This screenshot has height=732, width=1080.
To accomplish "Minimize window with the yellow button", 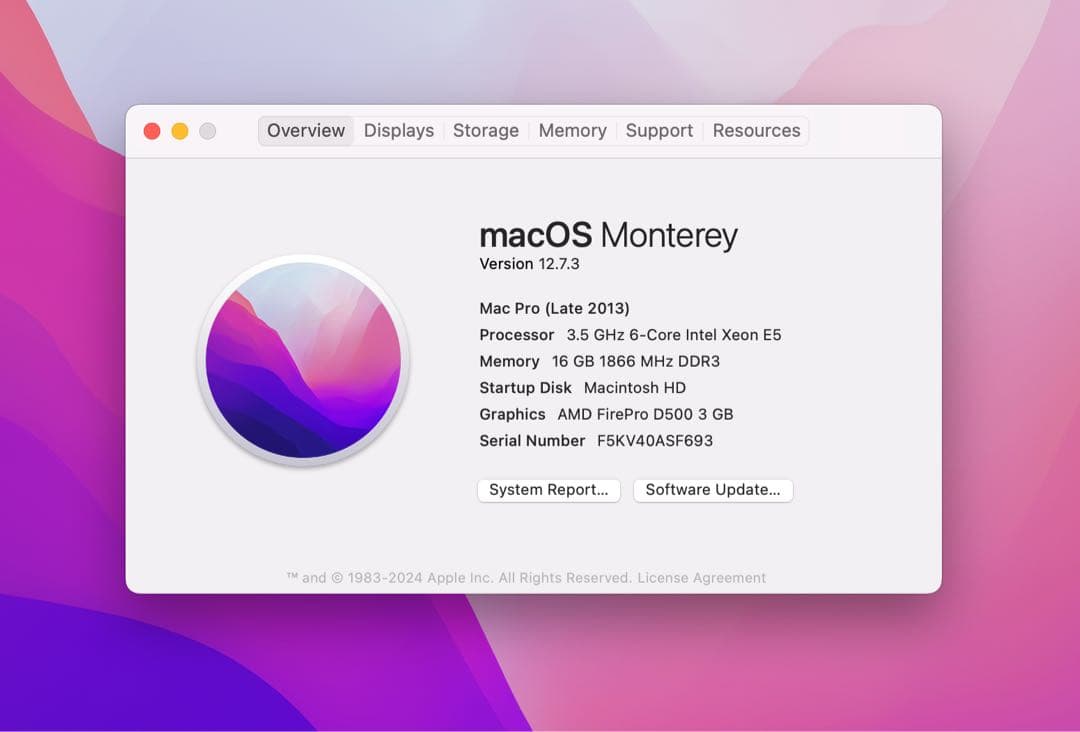I will point(180,131).
